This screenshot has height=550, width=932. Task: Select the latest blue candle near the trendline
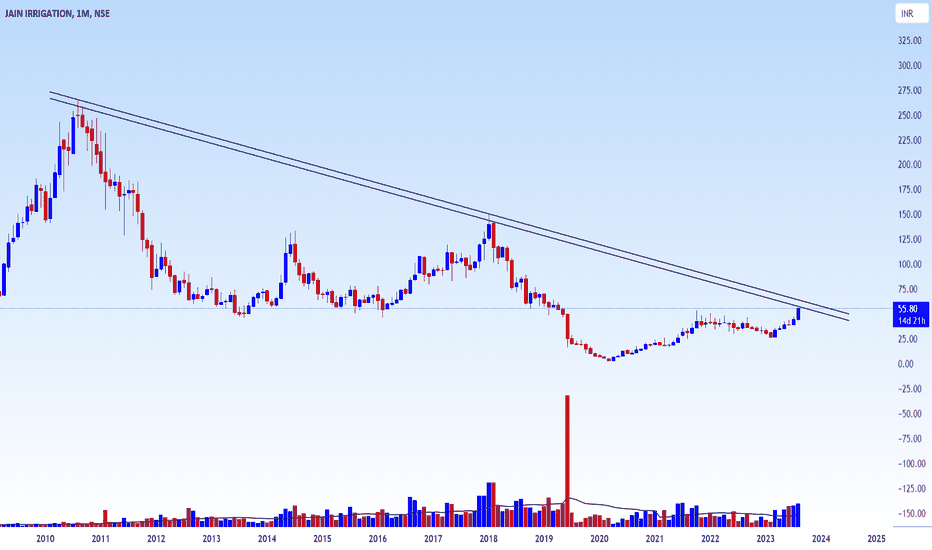click(x=798, y=314)
